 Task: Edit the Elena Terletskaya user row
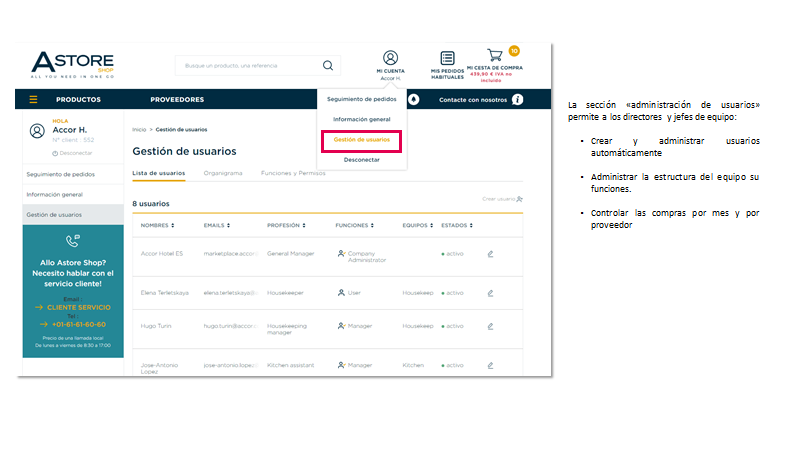click(490, 293)
